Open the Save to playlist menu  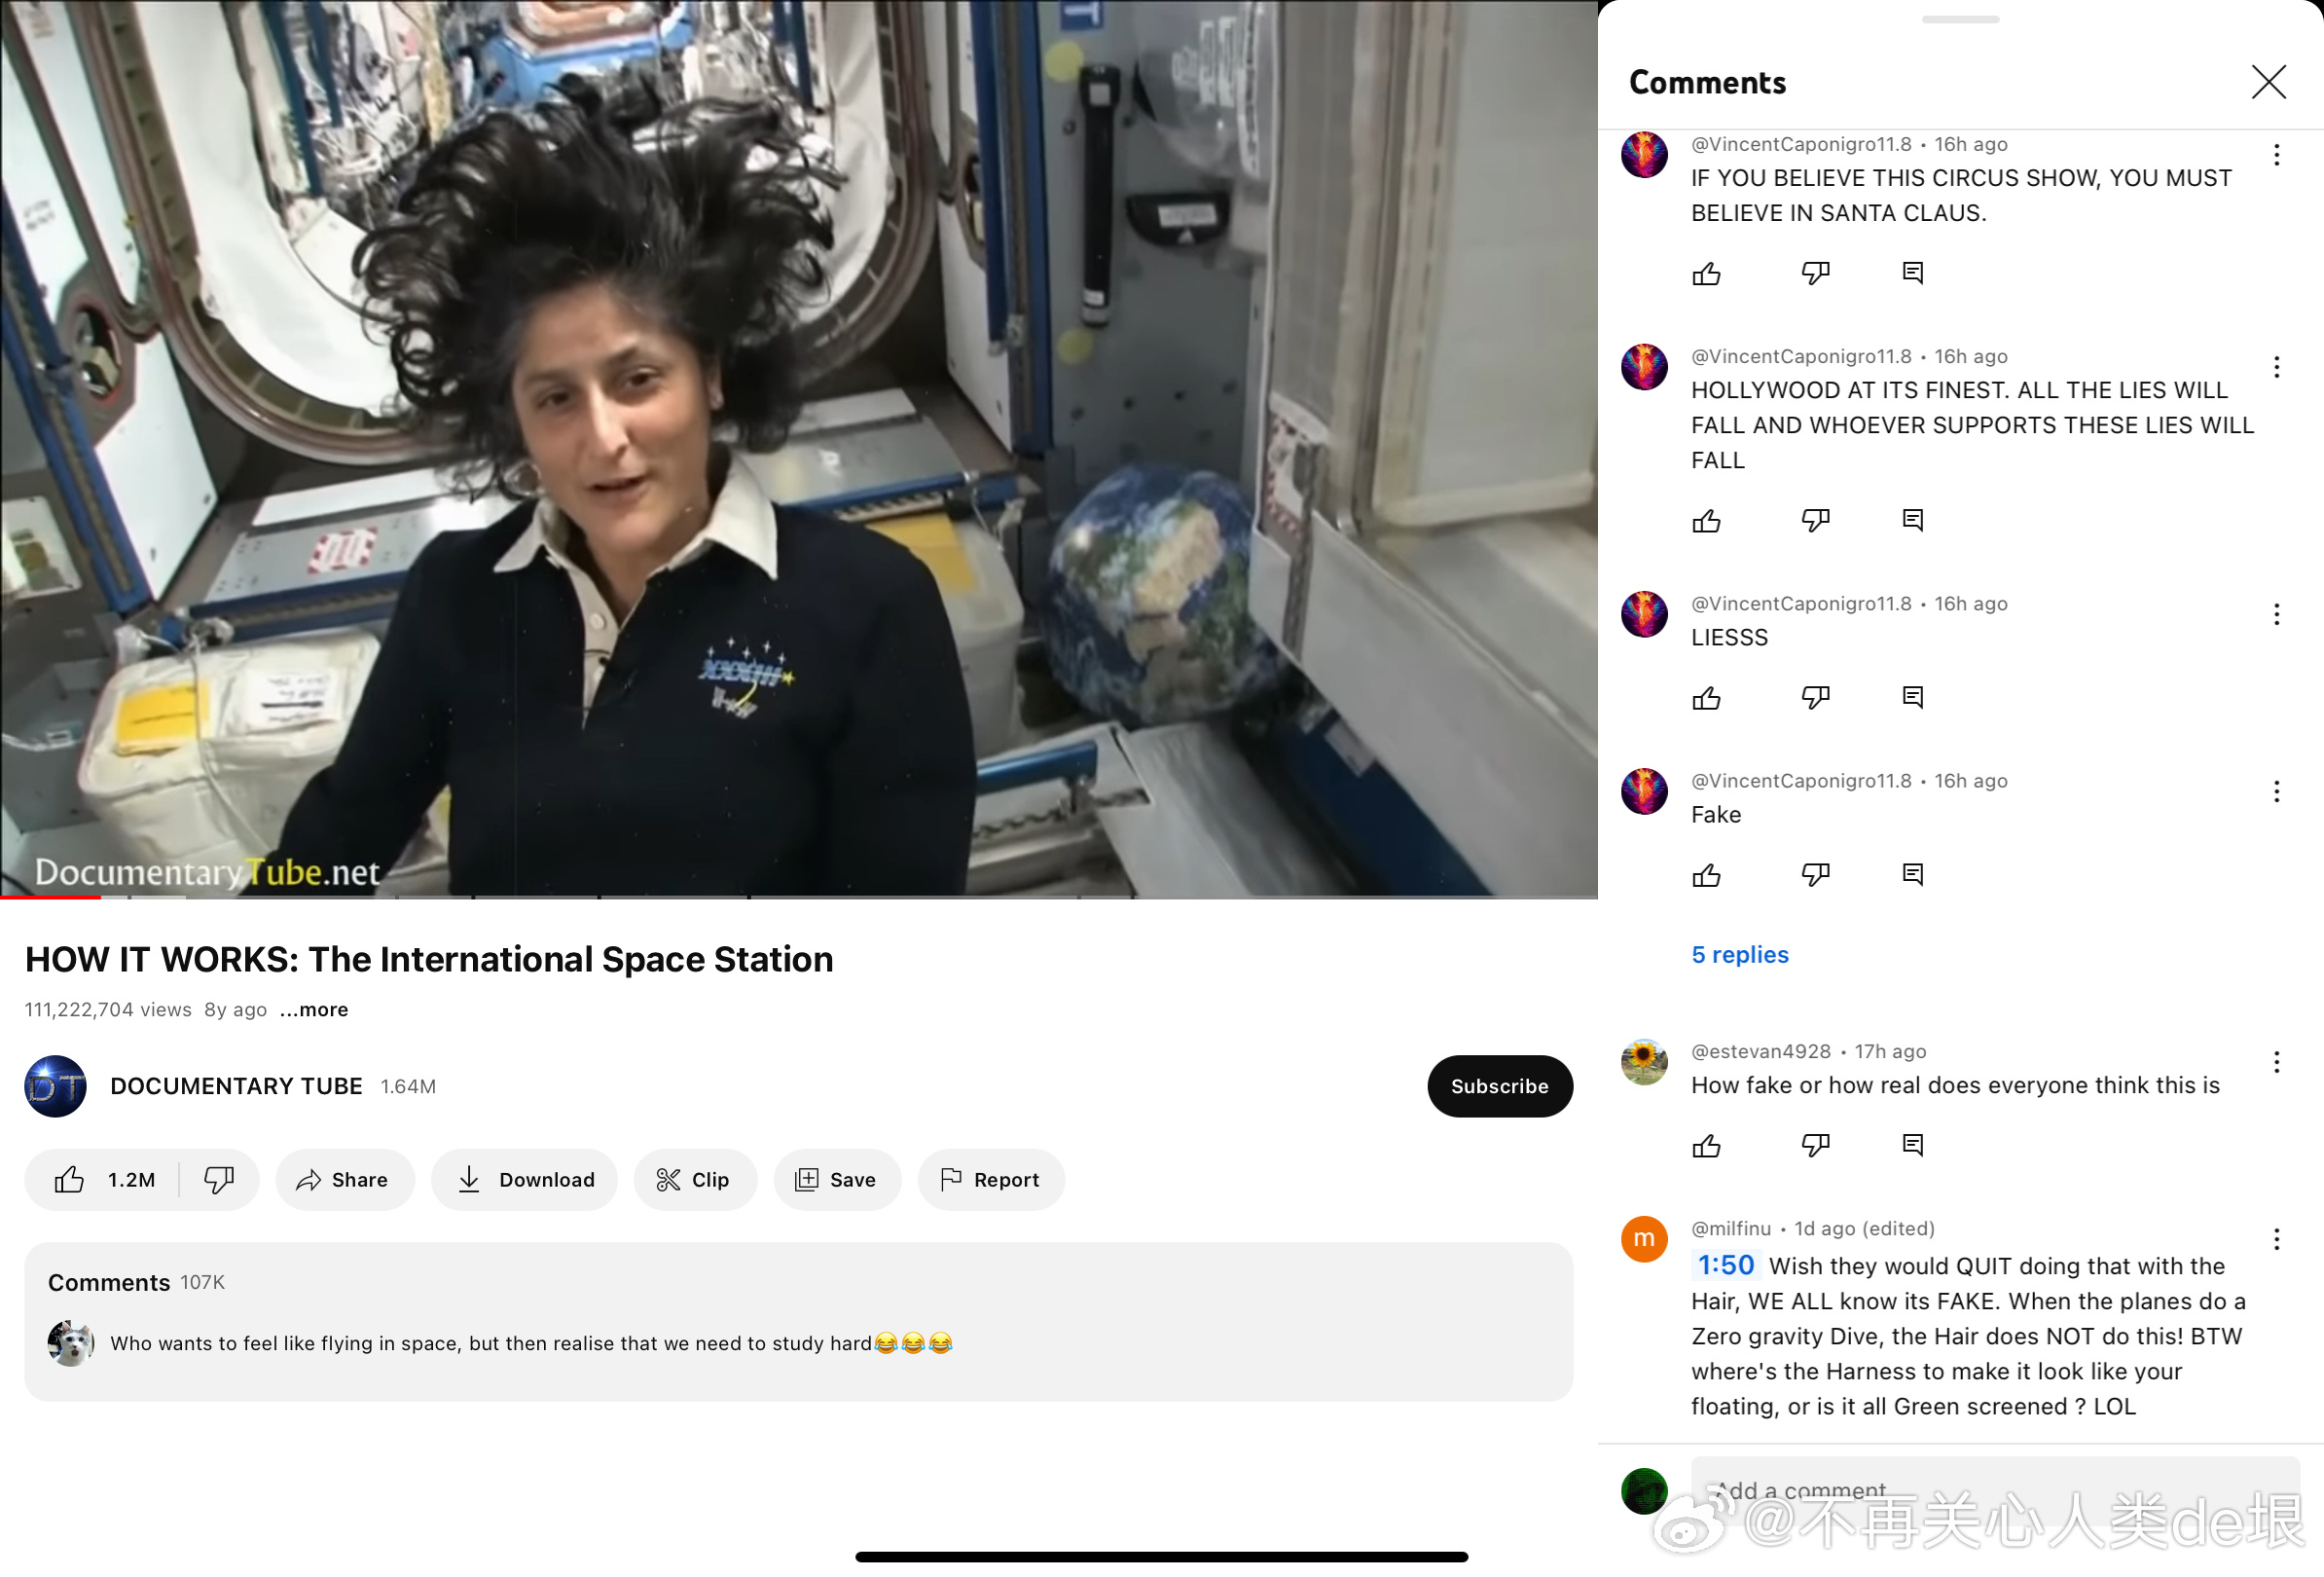[836, 1180]
